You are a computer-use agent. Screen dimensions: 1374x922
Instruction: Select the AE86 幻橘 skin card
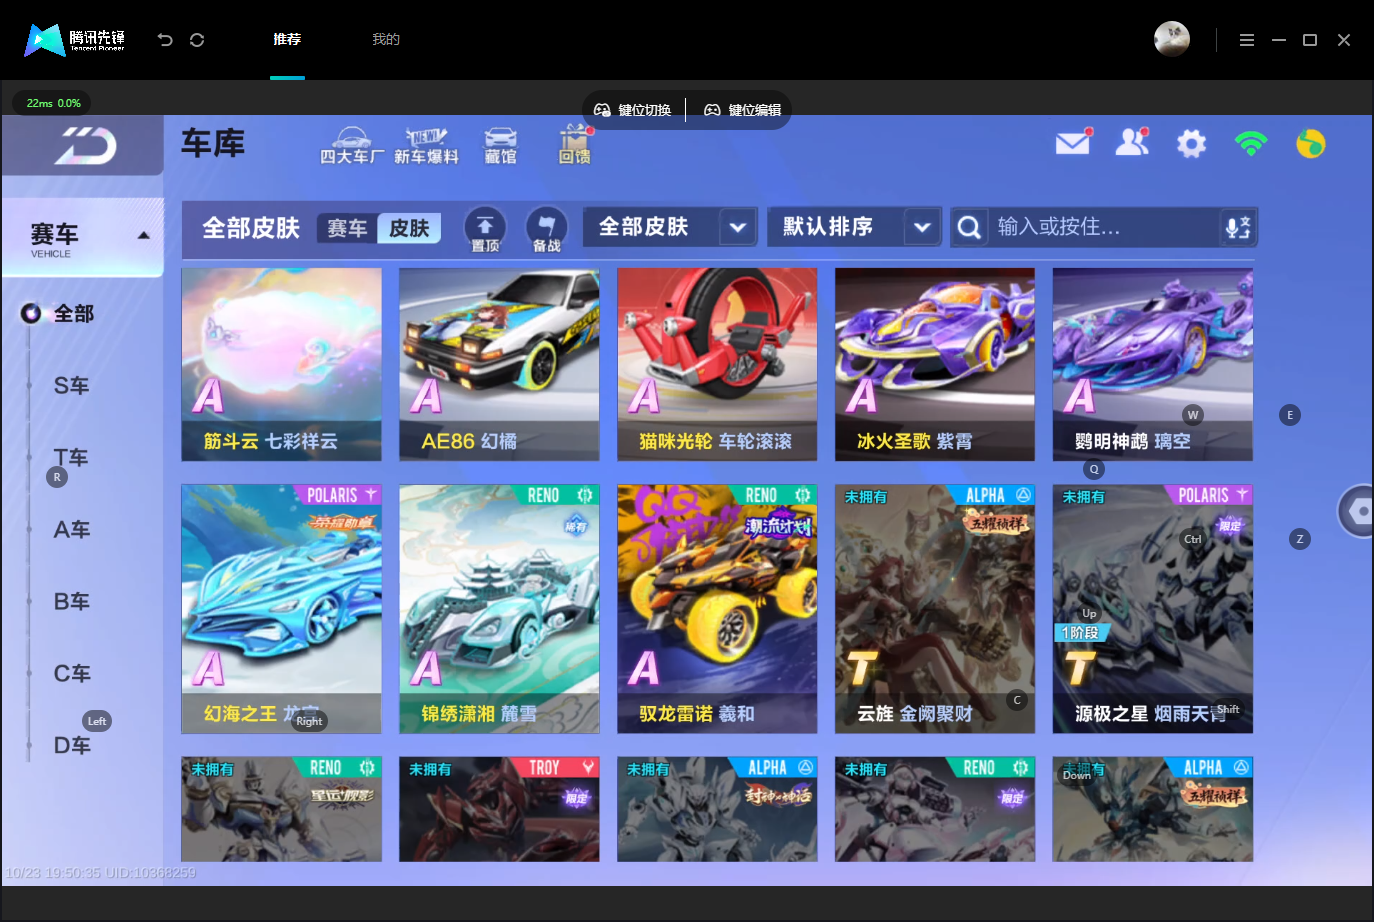499,364
